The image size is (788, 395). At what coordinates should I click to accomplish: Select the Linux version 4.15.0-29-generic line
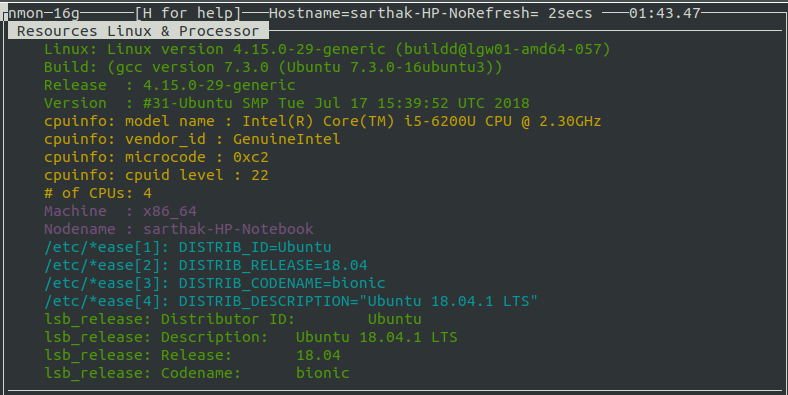327,49
